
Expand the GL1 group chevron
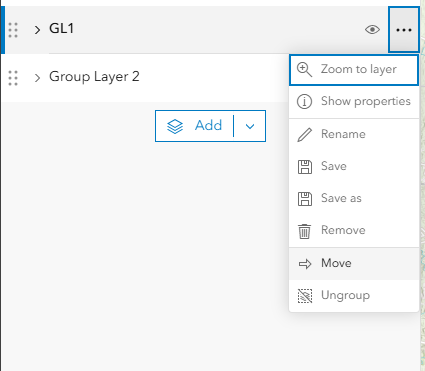pos(37,30)
